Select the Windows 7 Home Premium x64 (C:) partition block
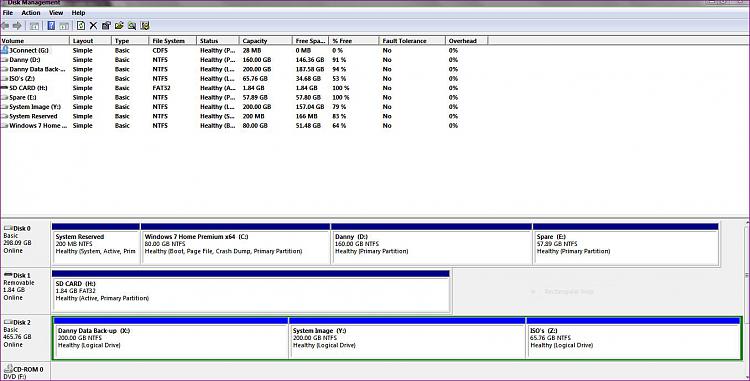750x381 pixels. click(x=235, y=243)
